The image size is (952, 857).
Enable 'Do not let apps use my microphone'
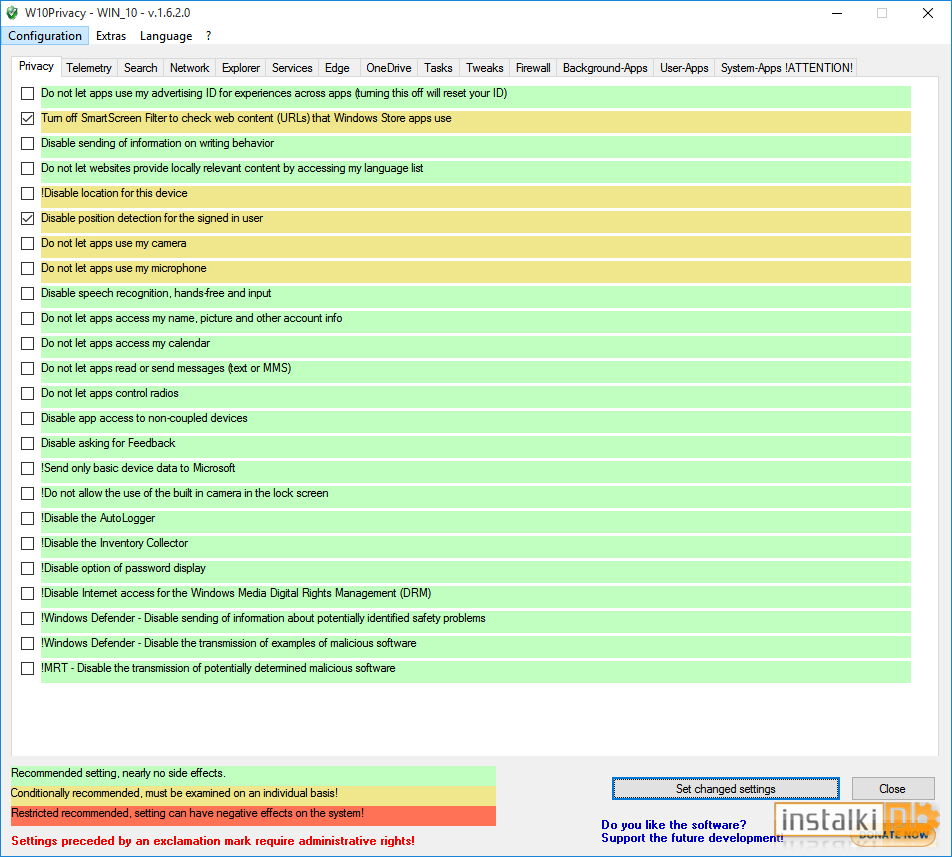27,268
